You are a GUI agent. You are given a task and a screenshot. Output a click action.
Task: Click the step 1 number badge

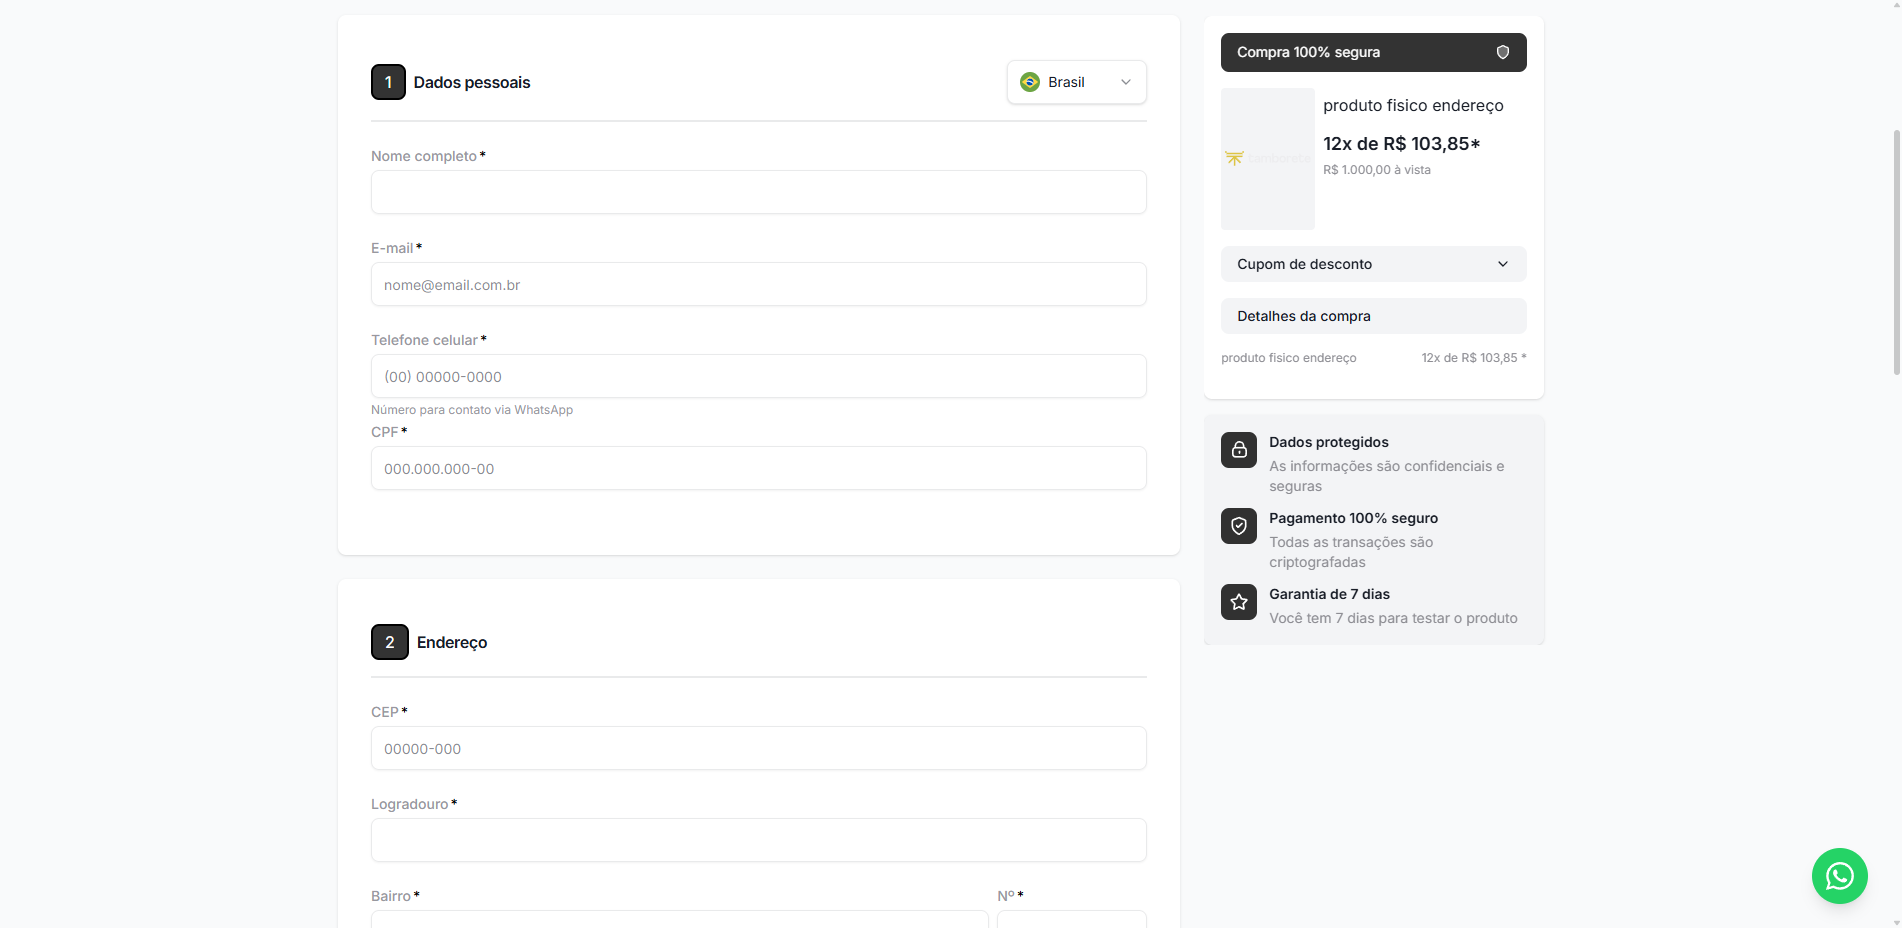click(x=388, y=82)
